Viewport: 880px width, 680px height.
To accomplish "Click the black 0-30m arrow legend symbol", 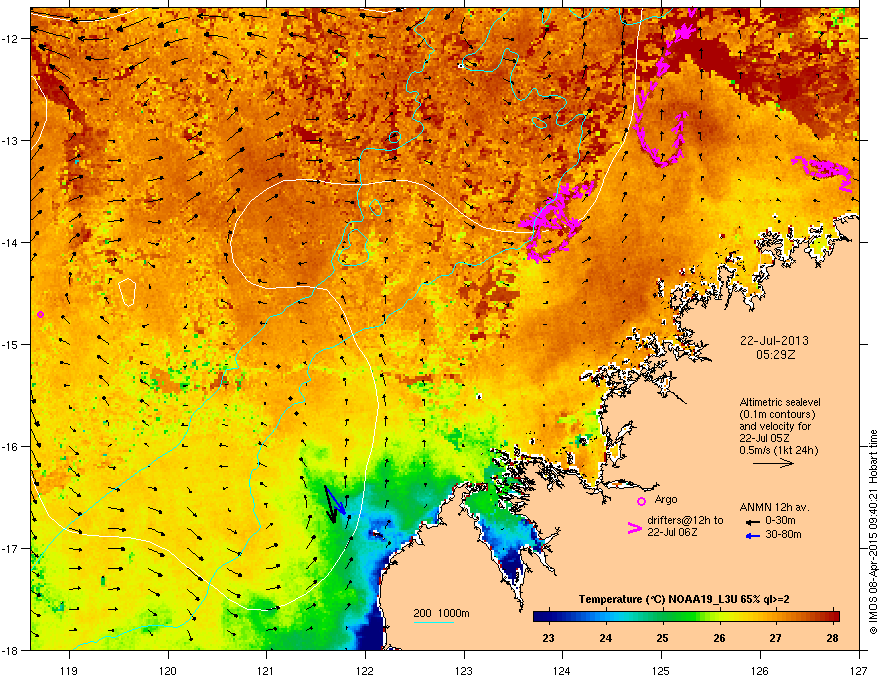I will click(x=753, y=521).
